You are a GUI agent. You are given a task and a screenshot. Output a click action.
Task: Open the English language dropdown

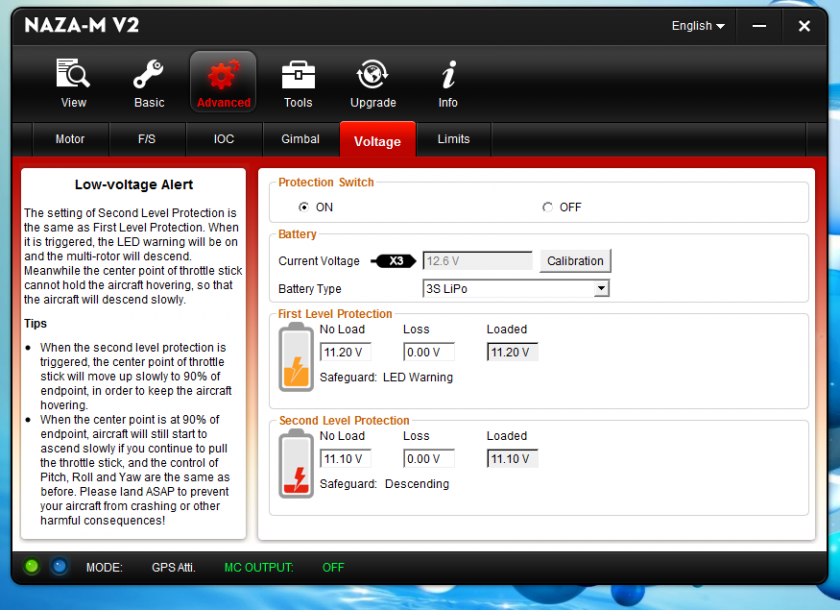coord(698,26)
